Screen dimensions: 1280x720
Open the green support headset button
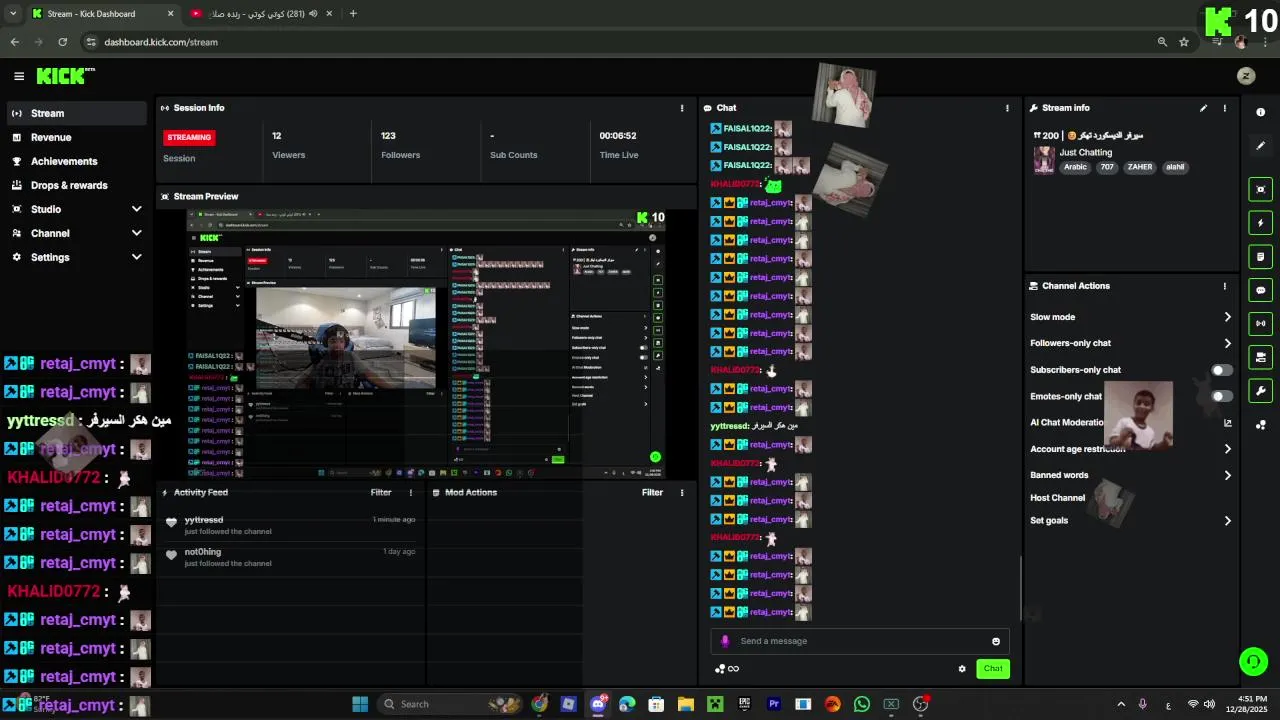click(1253, 661)
